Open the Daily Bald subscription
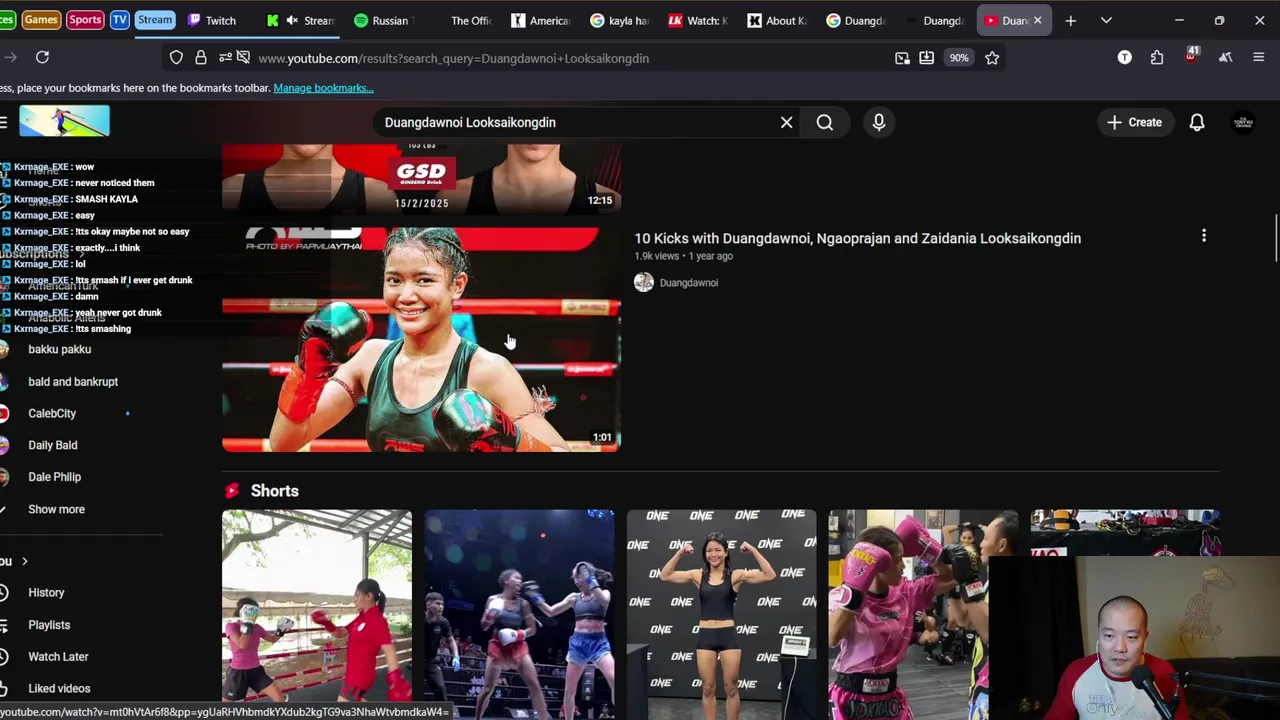The height and width of the screenshot is (720, 1280). [x=53, y=445]
